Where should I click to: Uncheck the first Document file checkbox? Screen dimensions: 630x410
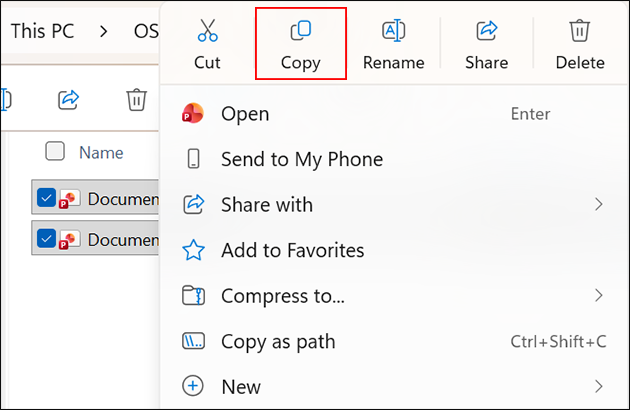pos(46,198)
